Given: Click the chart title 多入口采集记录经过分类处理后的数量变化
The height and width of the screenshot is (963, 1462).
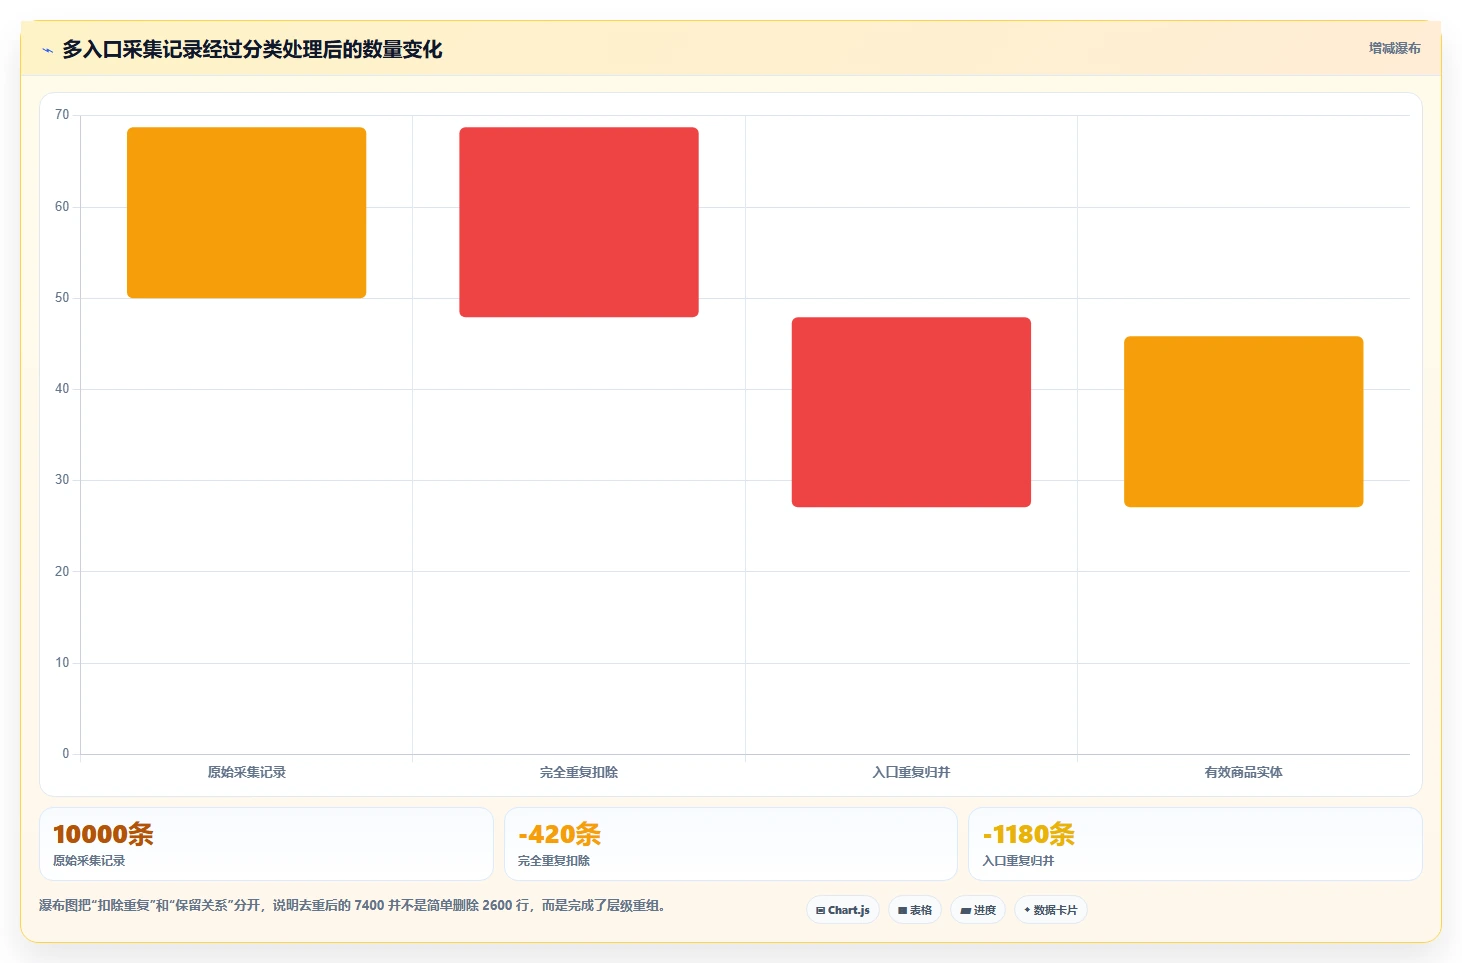Looking at the screenshot, I should [252, 49].
